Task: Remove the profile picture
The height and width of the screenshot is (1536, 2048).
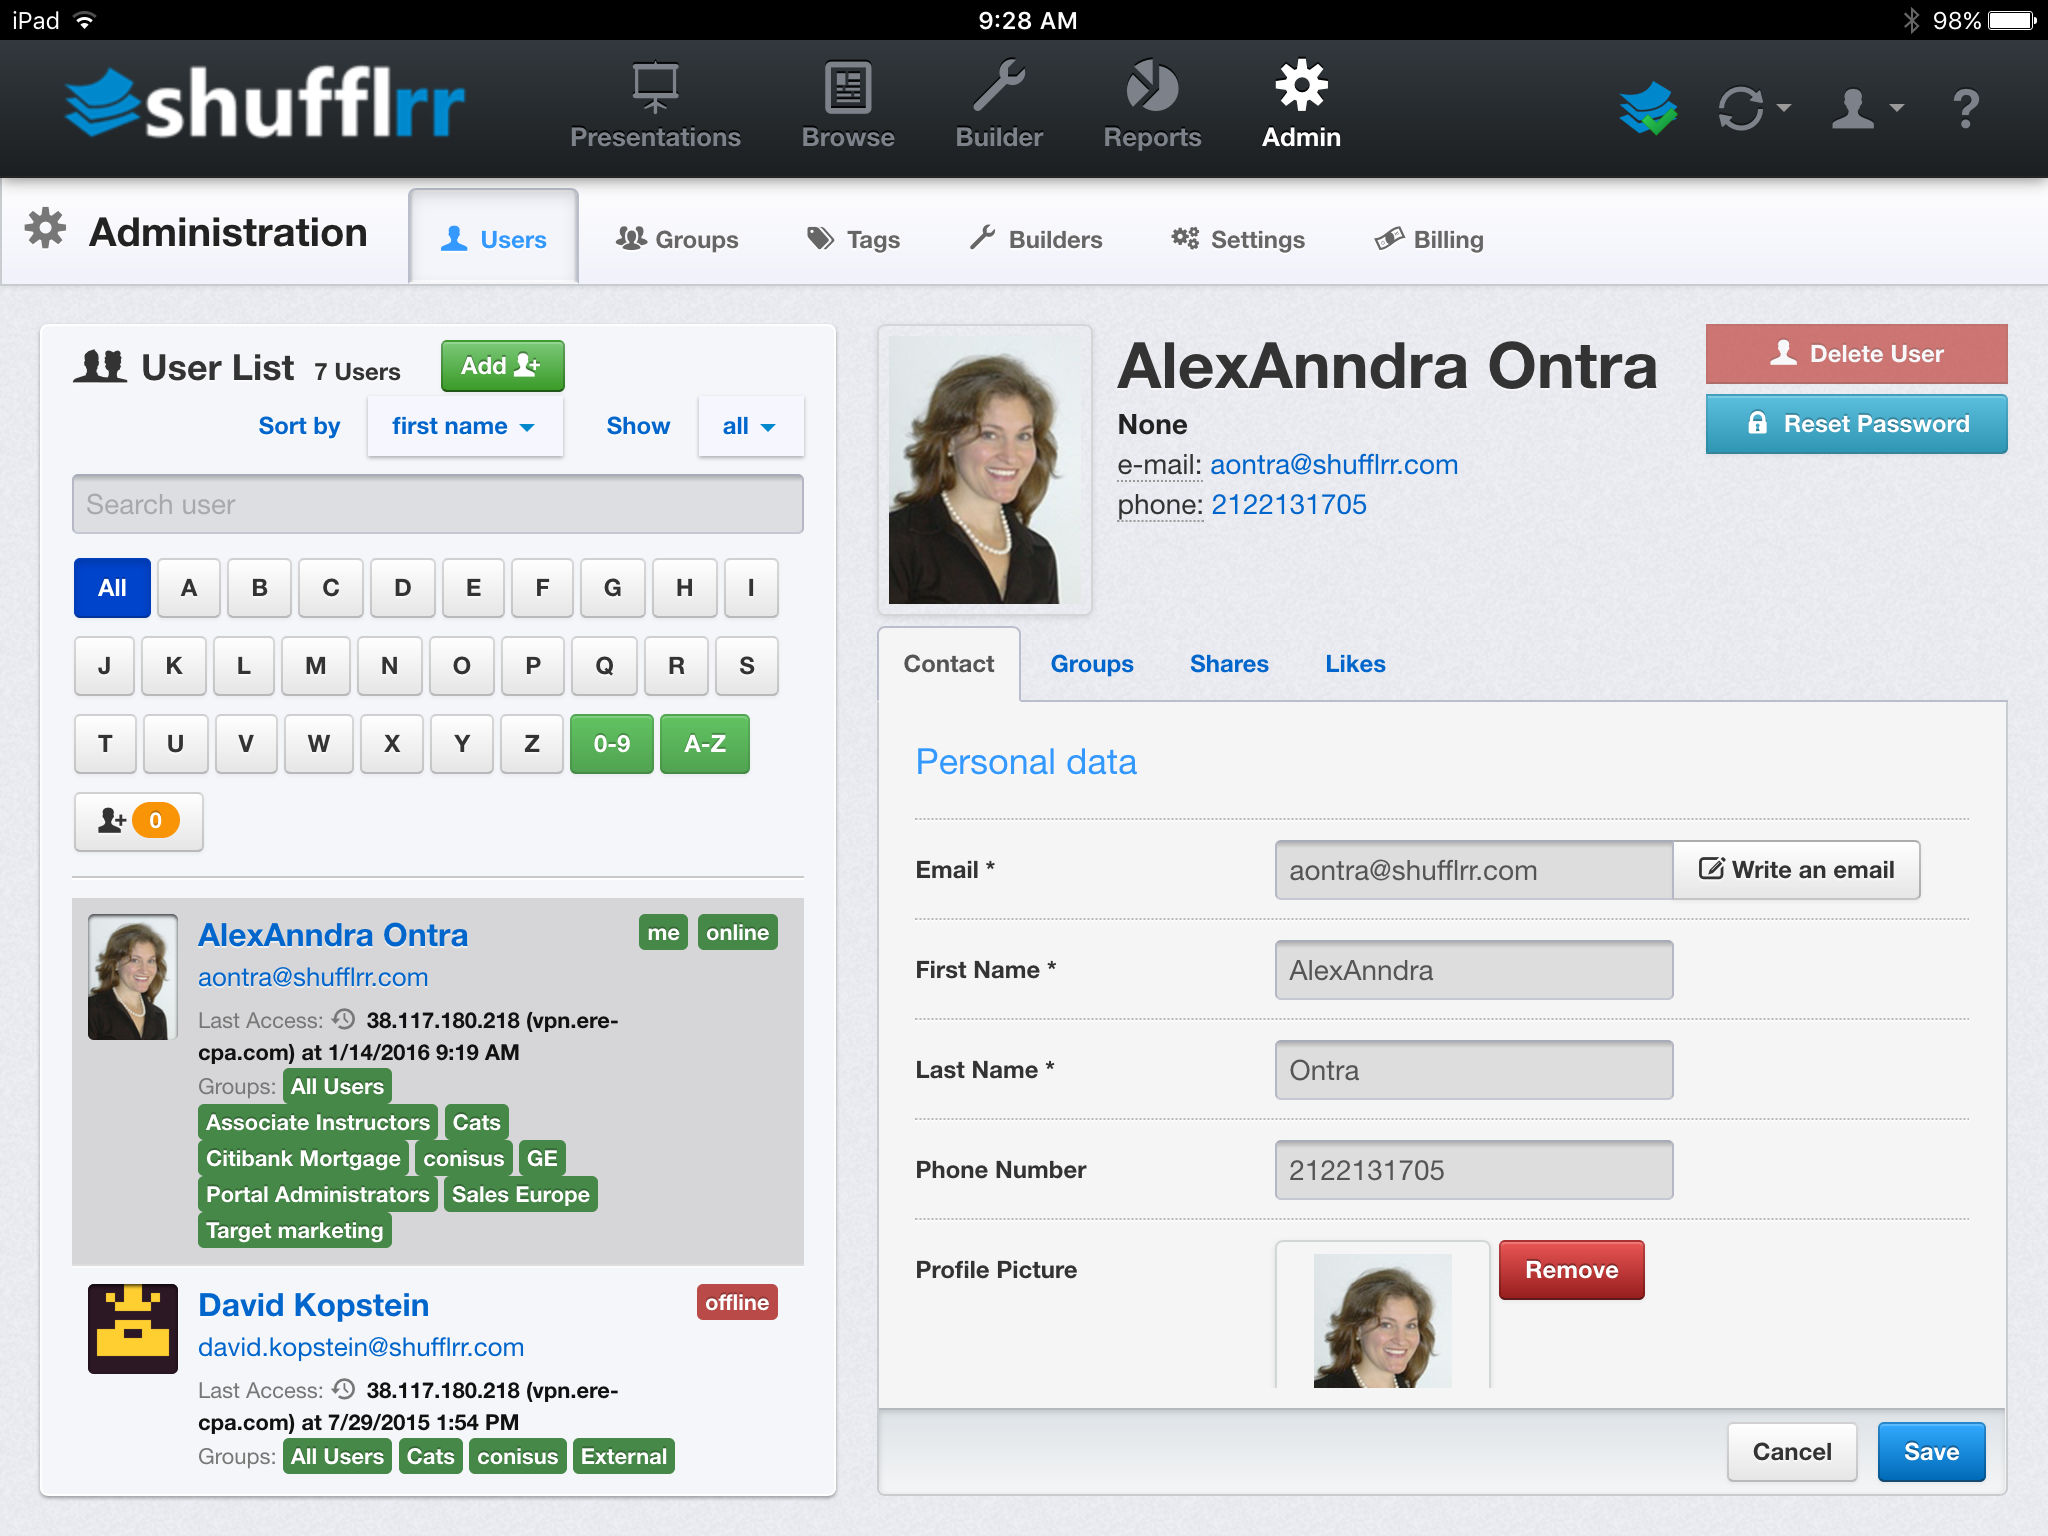Action: (x=1571, y=1270)
